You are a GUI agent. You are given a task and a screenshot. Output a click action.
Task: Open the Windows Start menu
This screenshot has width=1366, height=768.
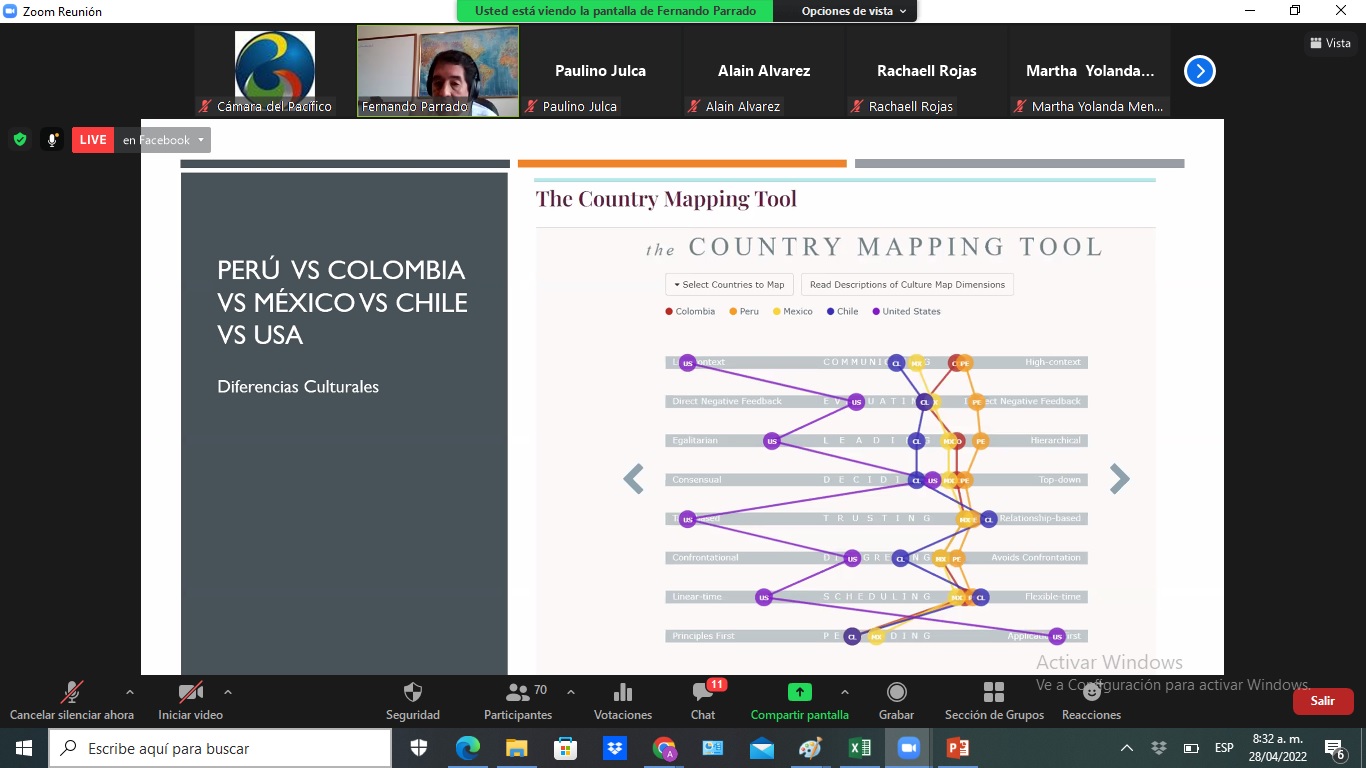pyautogui.click(x=23, y=748)
